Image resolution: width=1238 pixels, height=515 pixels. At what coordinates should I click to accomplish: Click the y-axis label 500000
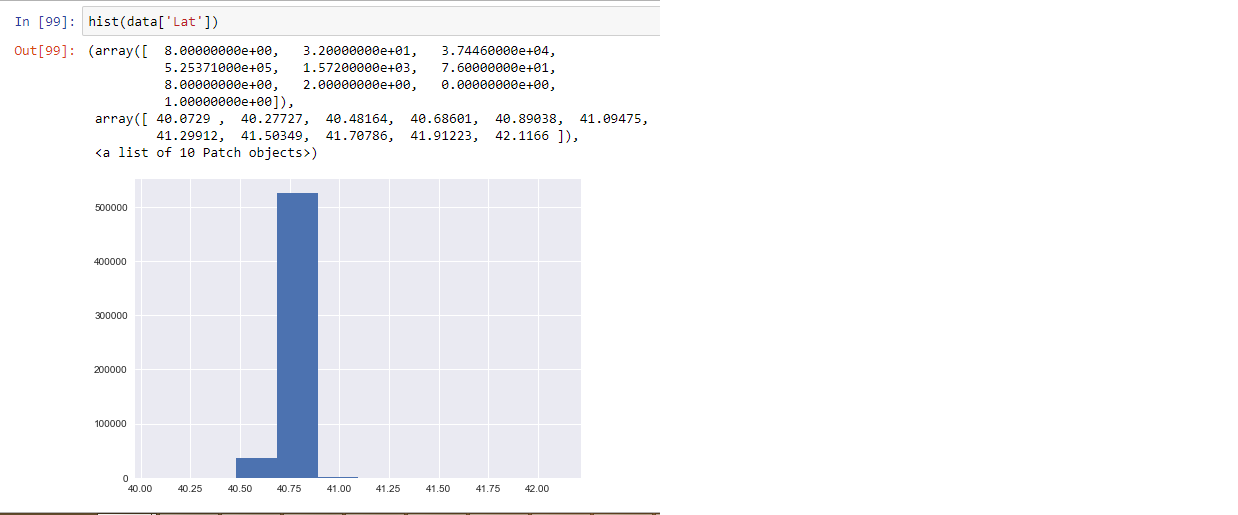112,208
